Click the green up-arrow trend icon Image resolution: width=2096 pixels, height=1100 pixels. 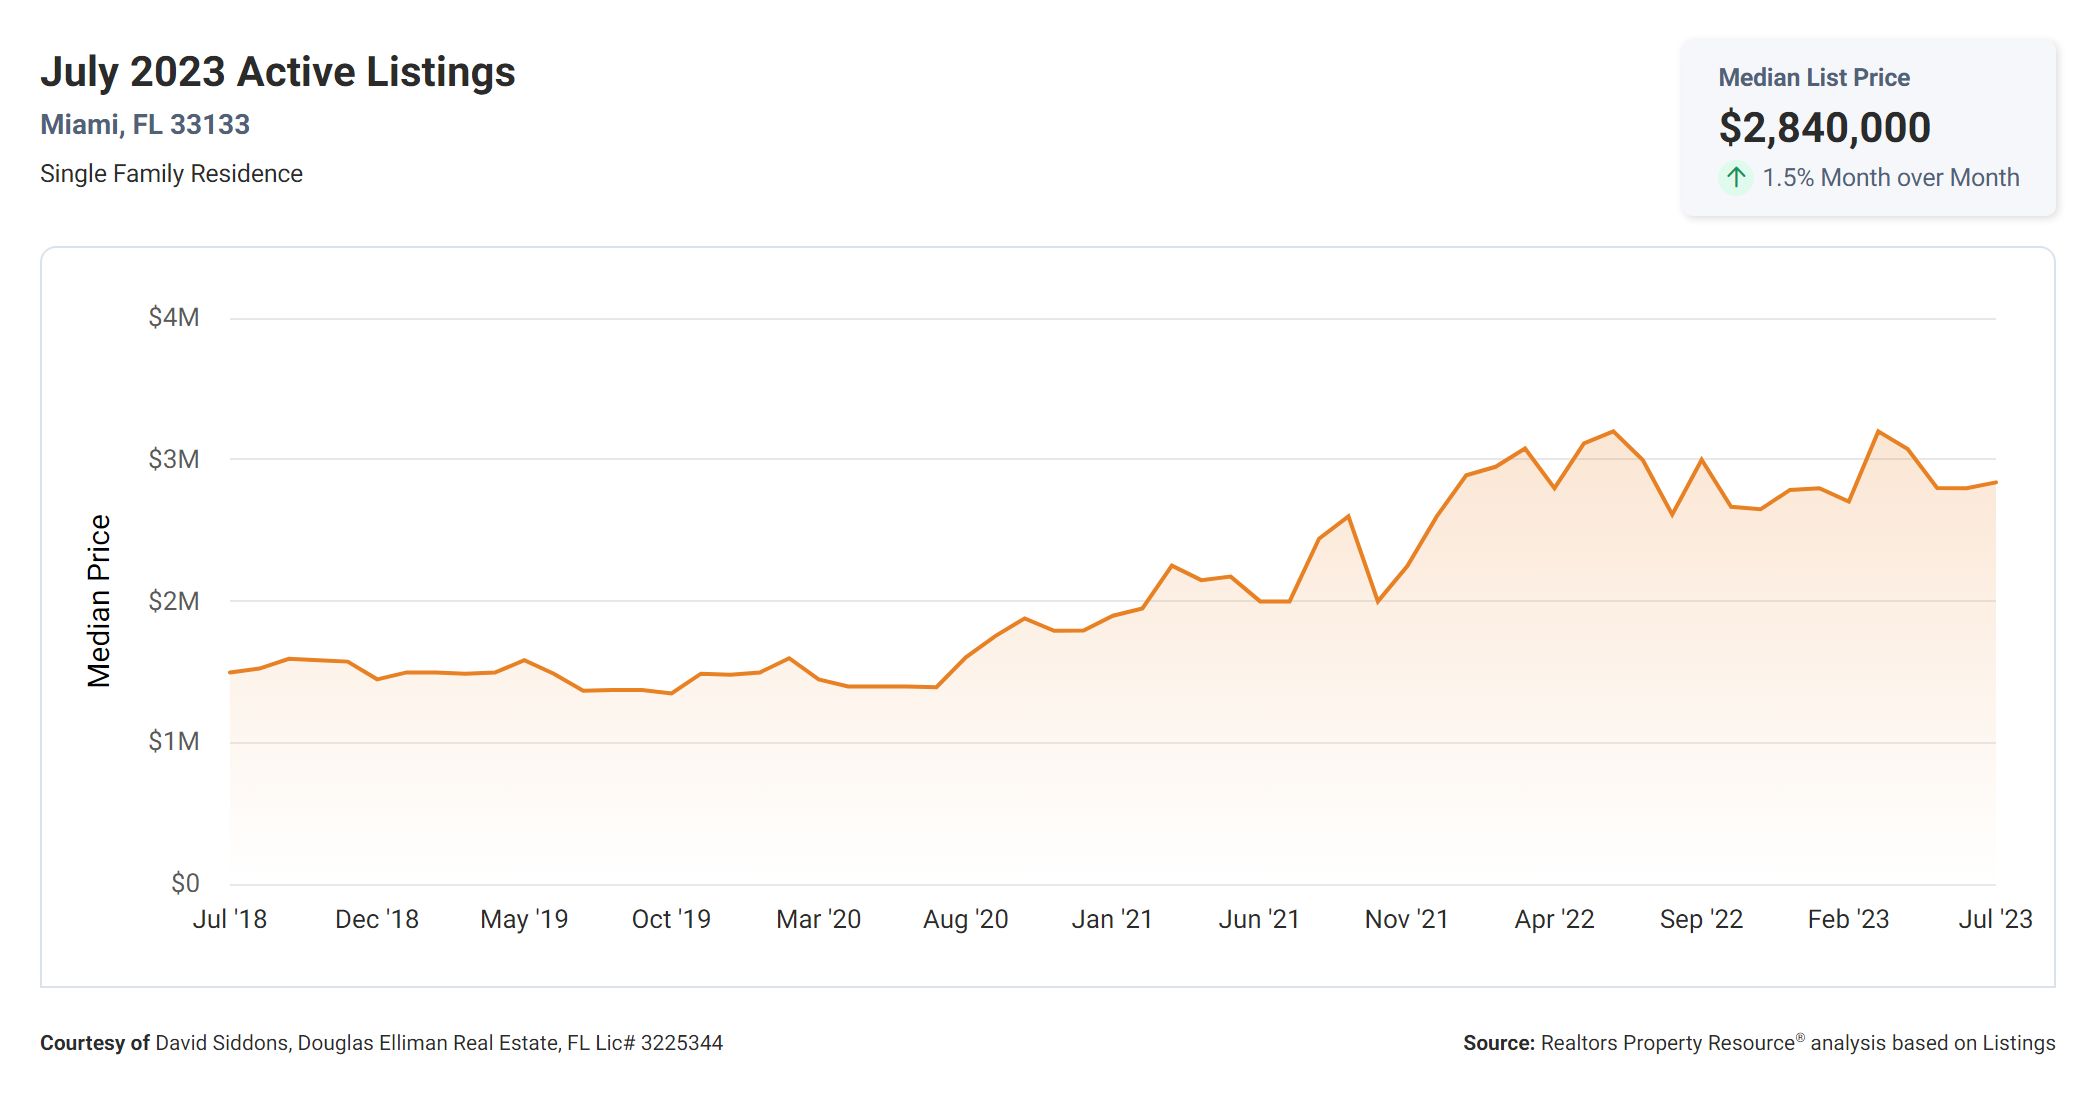[1736, 178]
